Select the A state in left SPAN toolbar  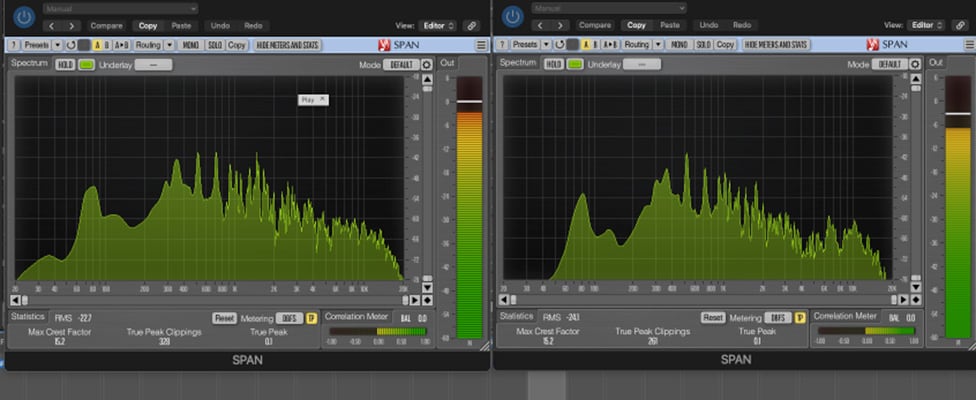tap(97, 45)
